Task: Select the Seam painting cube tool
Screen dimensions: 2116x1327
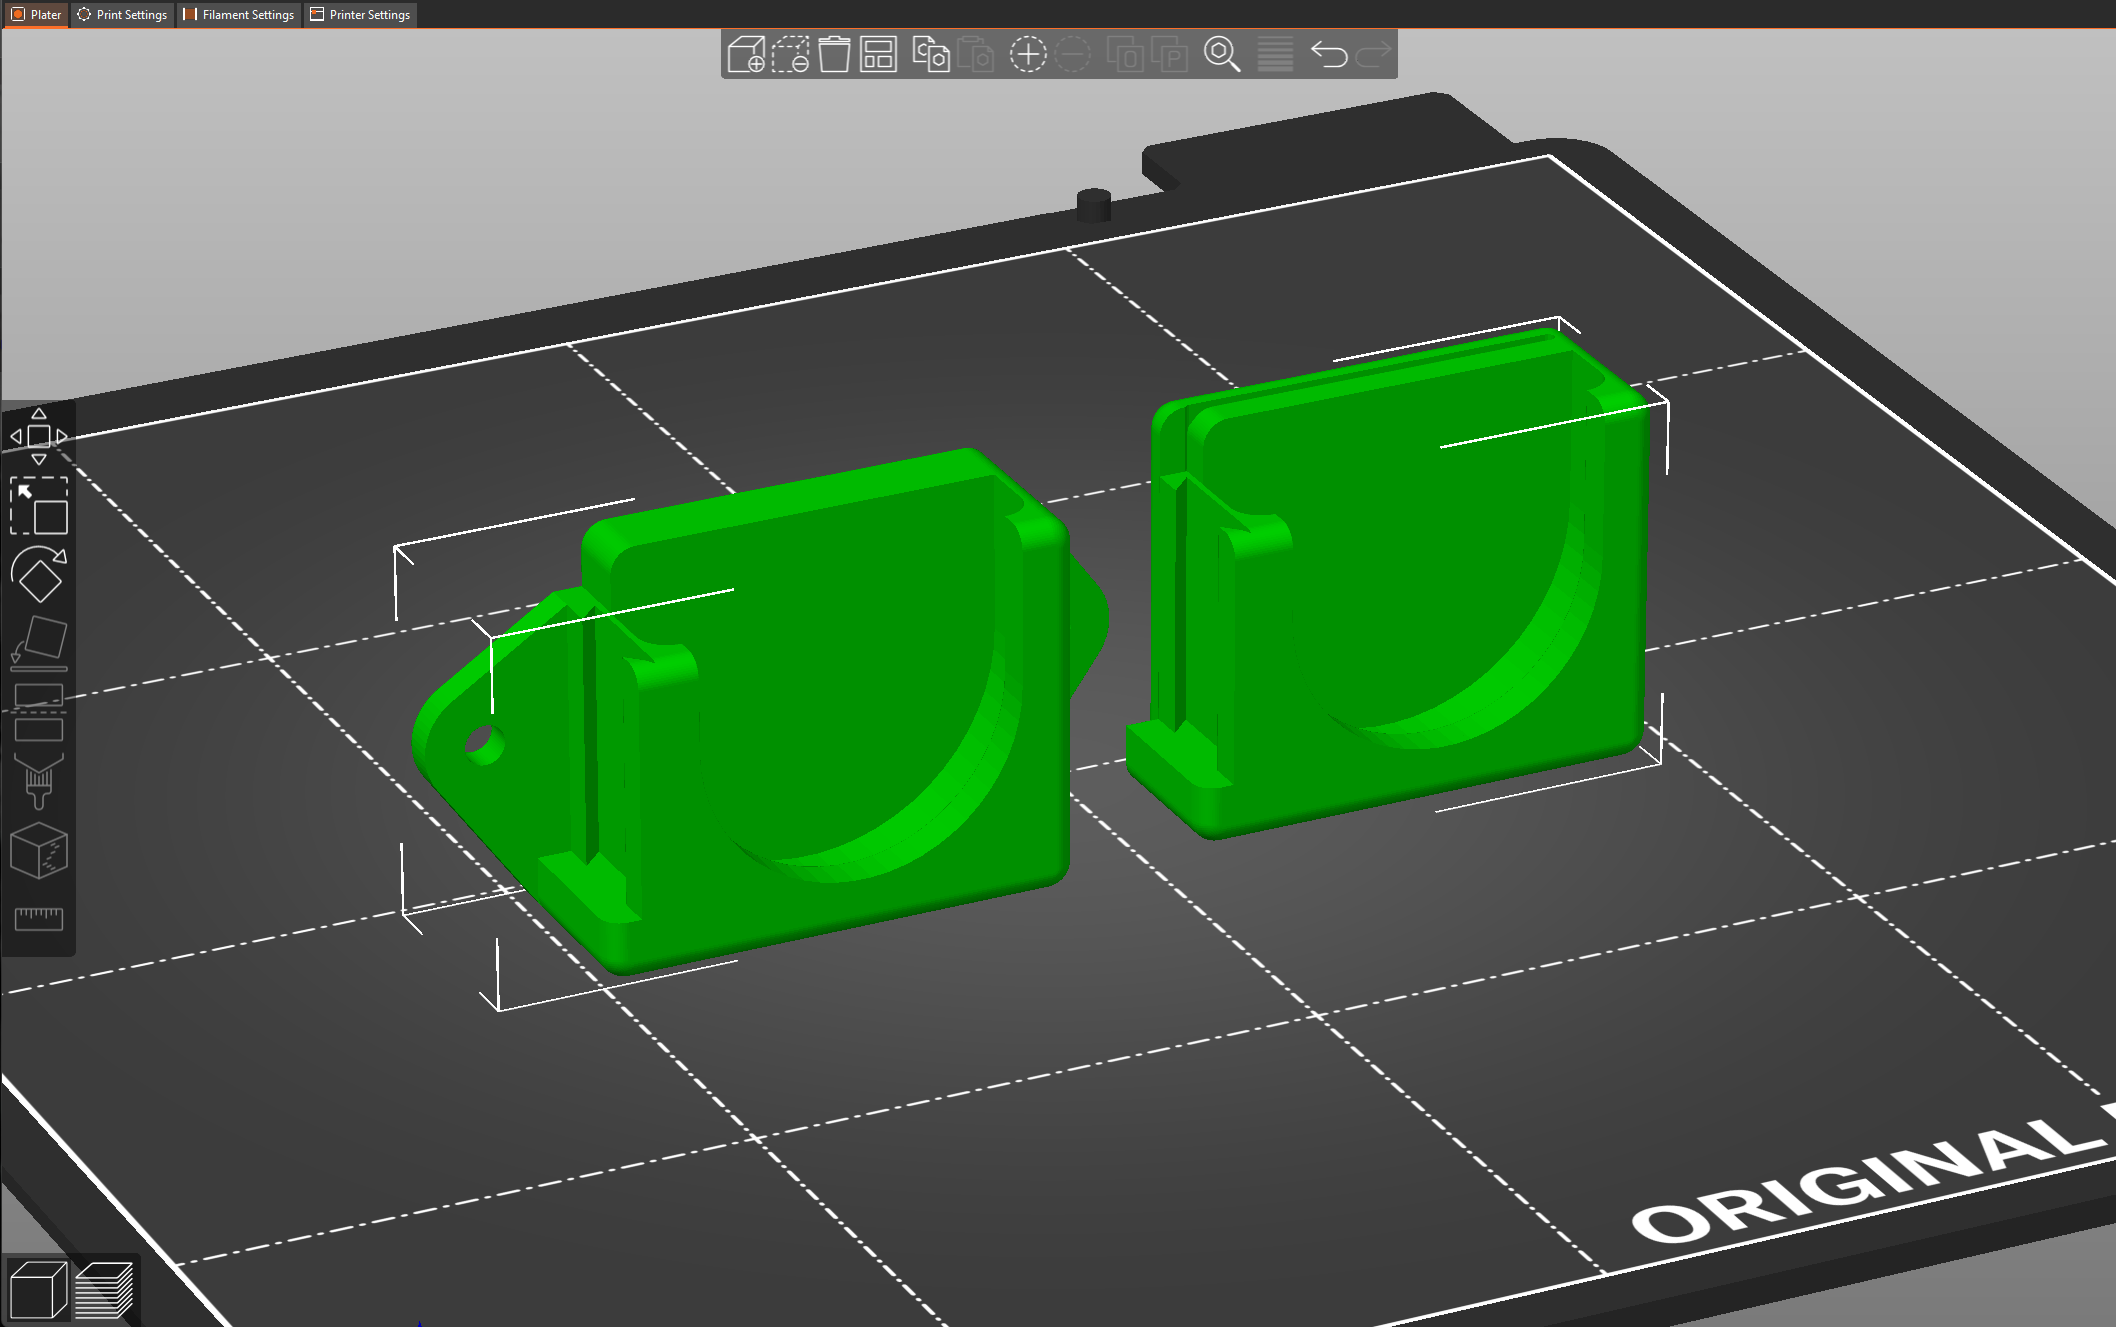Action: 39,850
